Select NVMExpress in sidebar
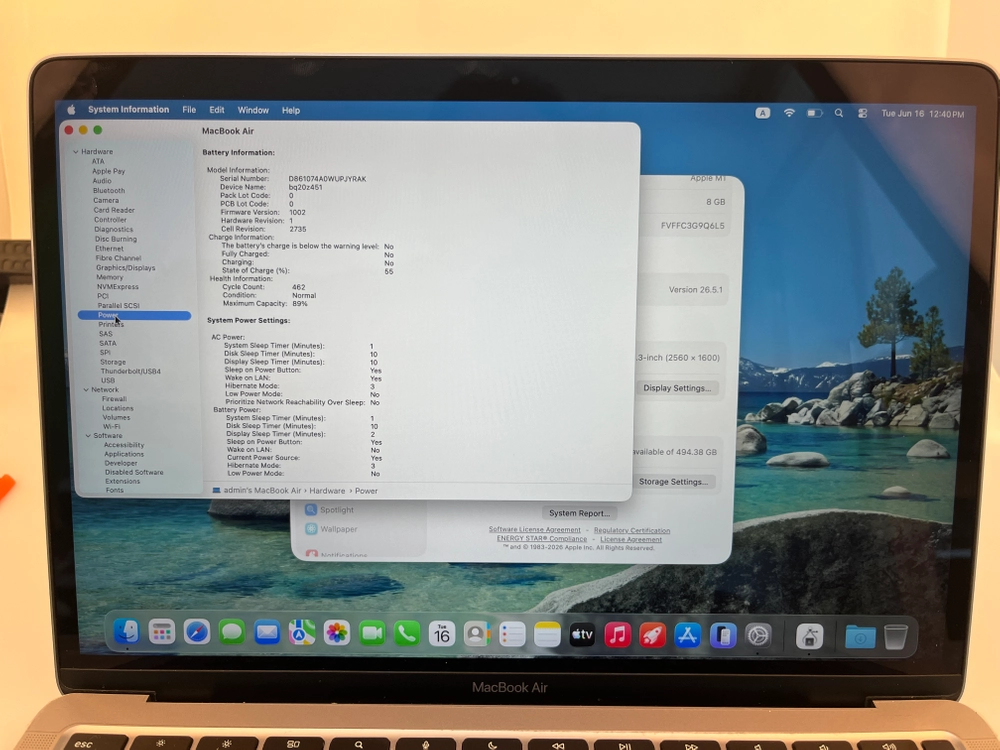Image resolution: width=1000 pixels, height=750 pixels. pyautogui.click(x=118, y=287)
